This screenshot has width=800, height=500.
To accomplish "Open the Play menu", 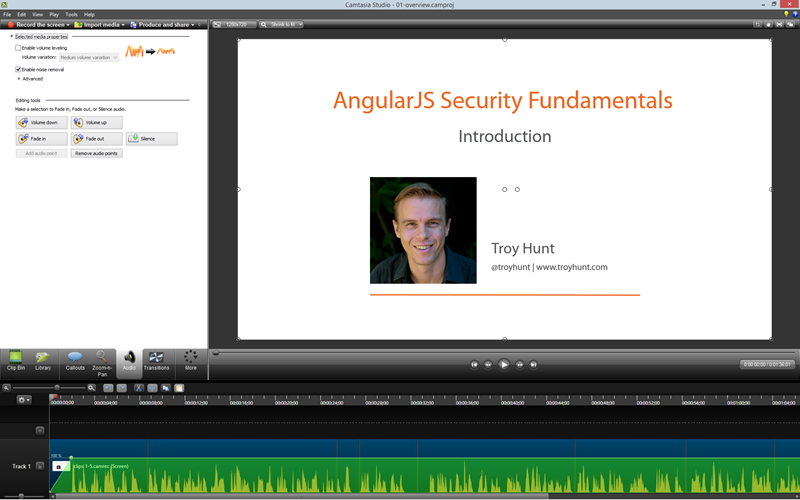I will pos(54,14).
